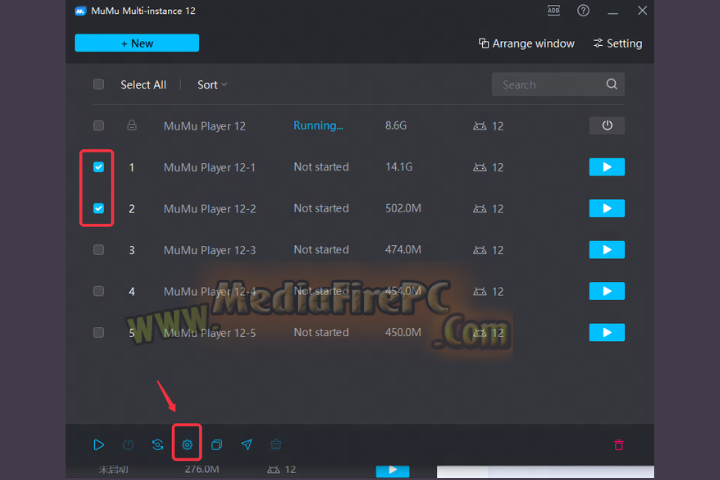The width and height of the screenshot is (720, 480).
Task: Click the Running... status text
Action: click(x=318, y=125)
